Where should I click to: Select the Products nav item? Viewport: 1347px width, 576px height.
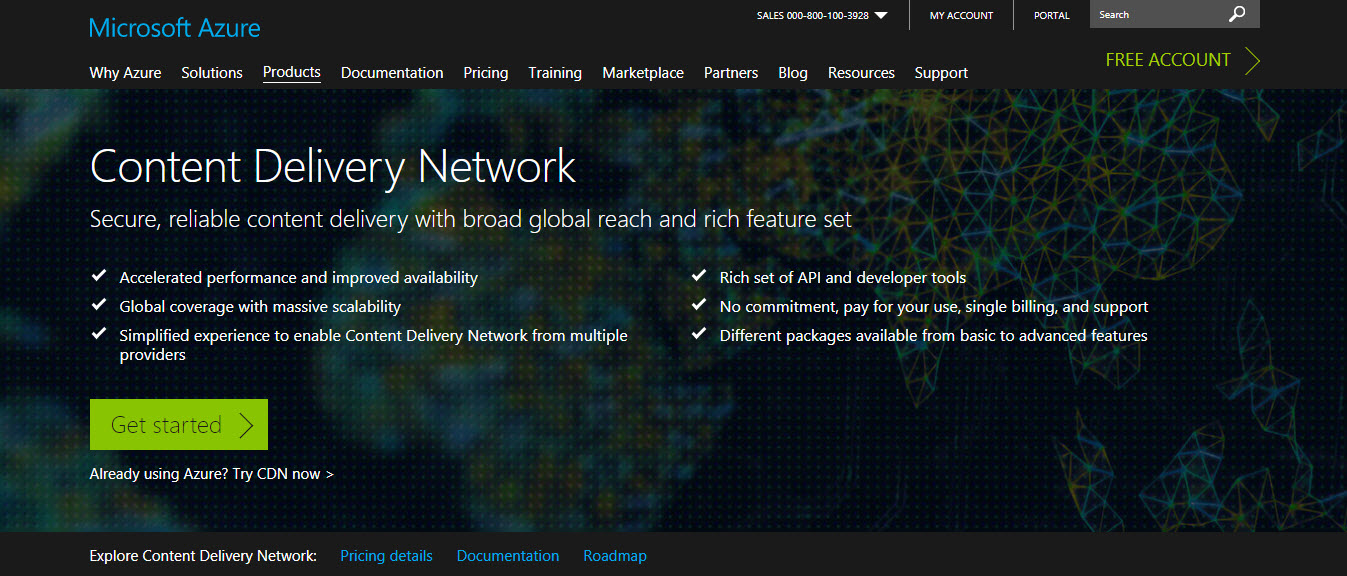tap(292, 72)
